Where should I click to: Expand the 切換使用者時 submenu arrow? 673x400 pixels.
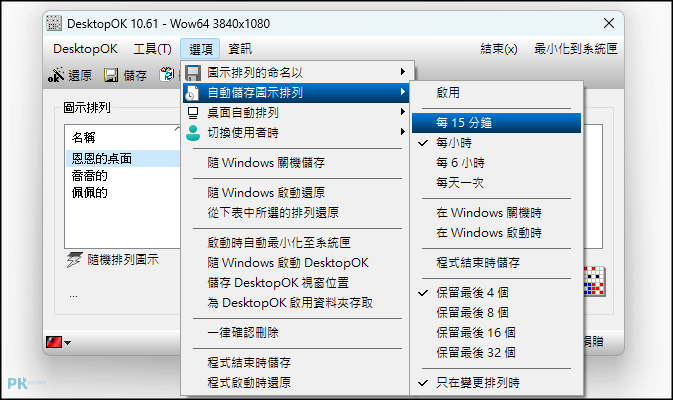coord(403,132)
